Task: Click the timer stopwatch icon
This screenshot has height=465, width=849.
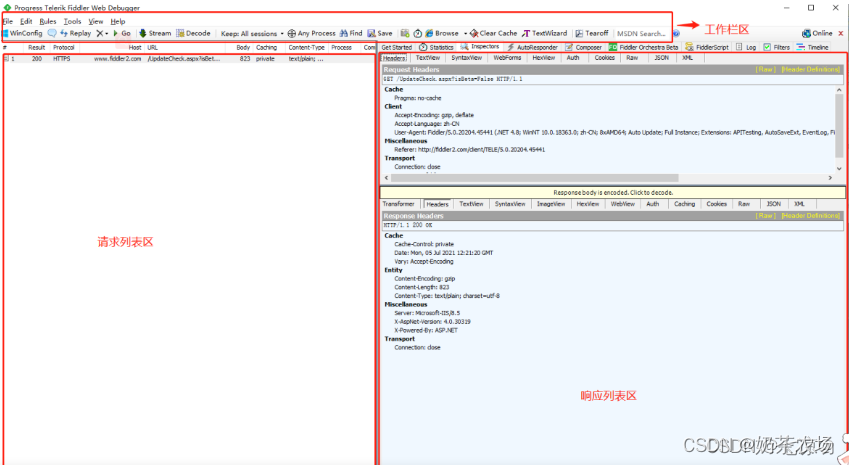Action: click(x=417, y=33)
